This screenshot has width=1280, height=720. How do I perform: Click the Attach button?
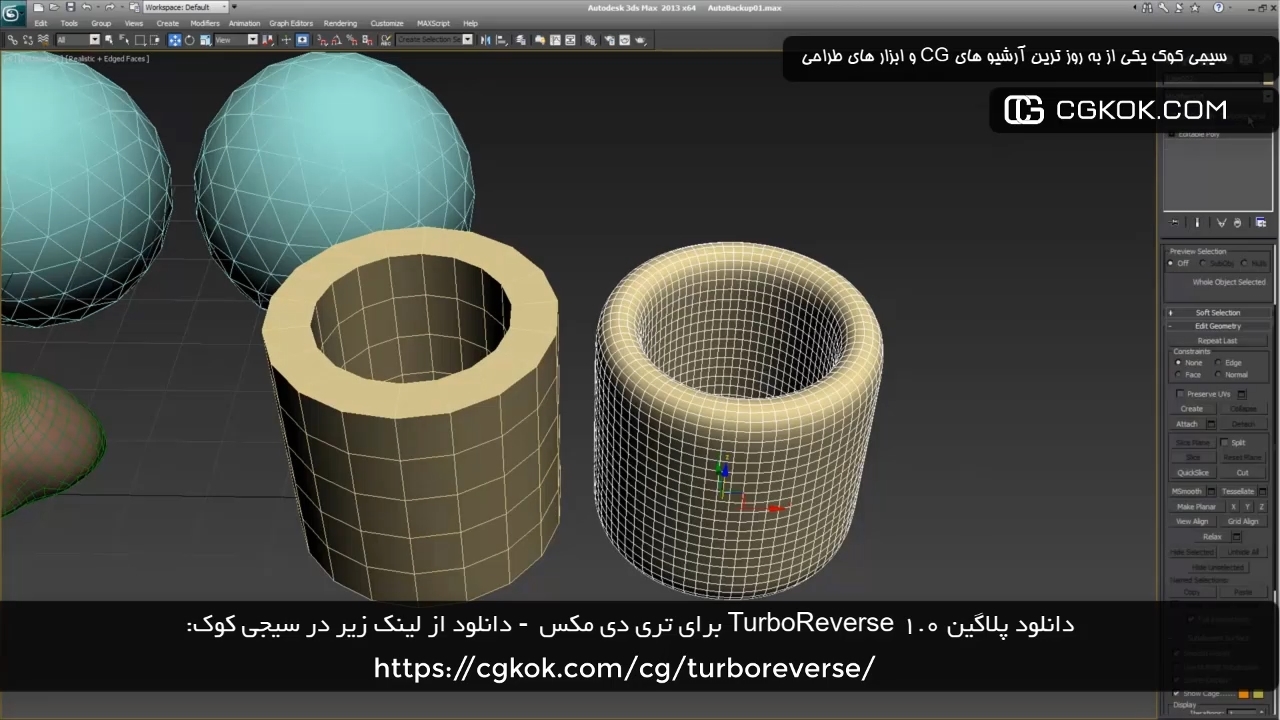coord(1186,424)
